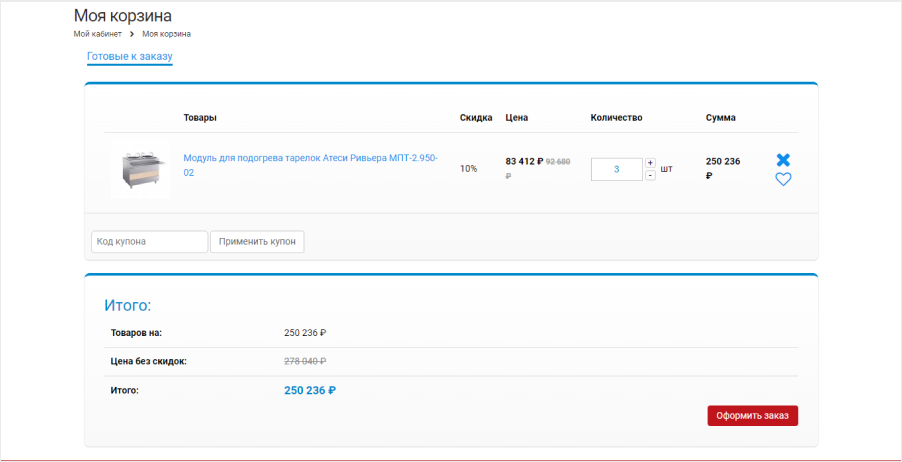Decrease quantity with the minus button

tap(650, 175)
